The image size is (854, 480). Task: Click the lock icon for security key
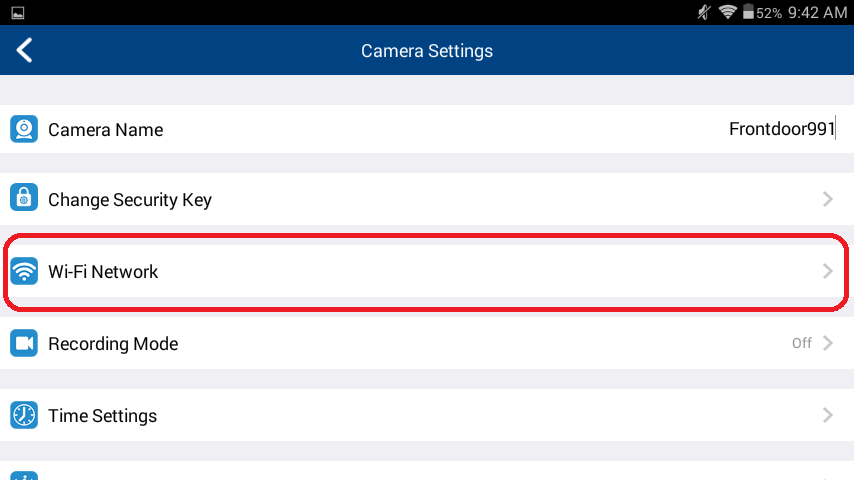[24, 199]
